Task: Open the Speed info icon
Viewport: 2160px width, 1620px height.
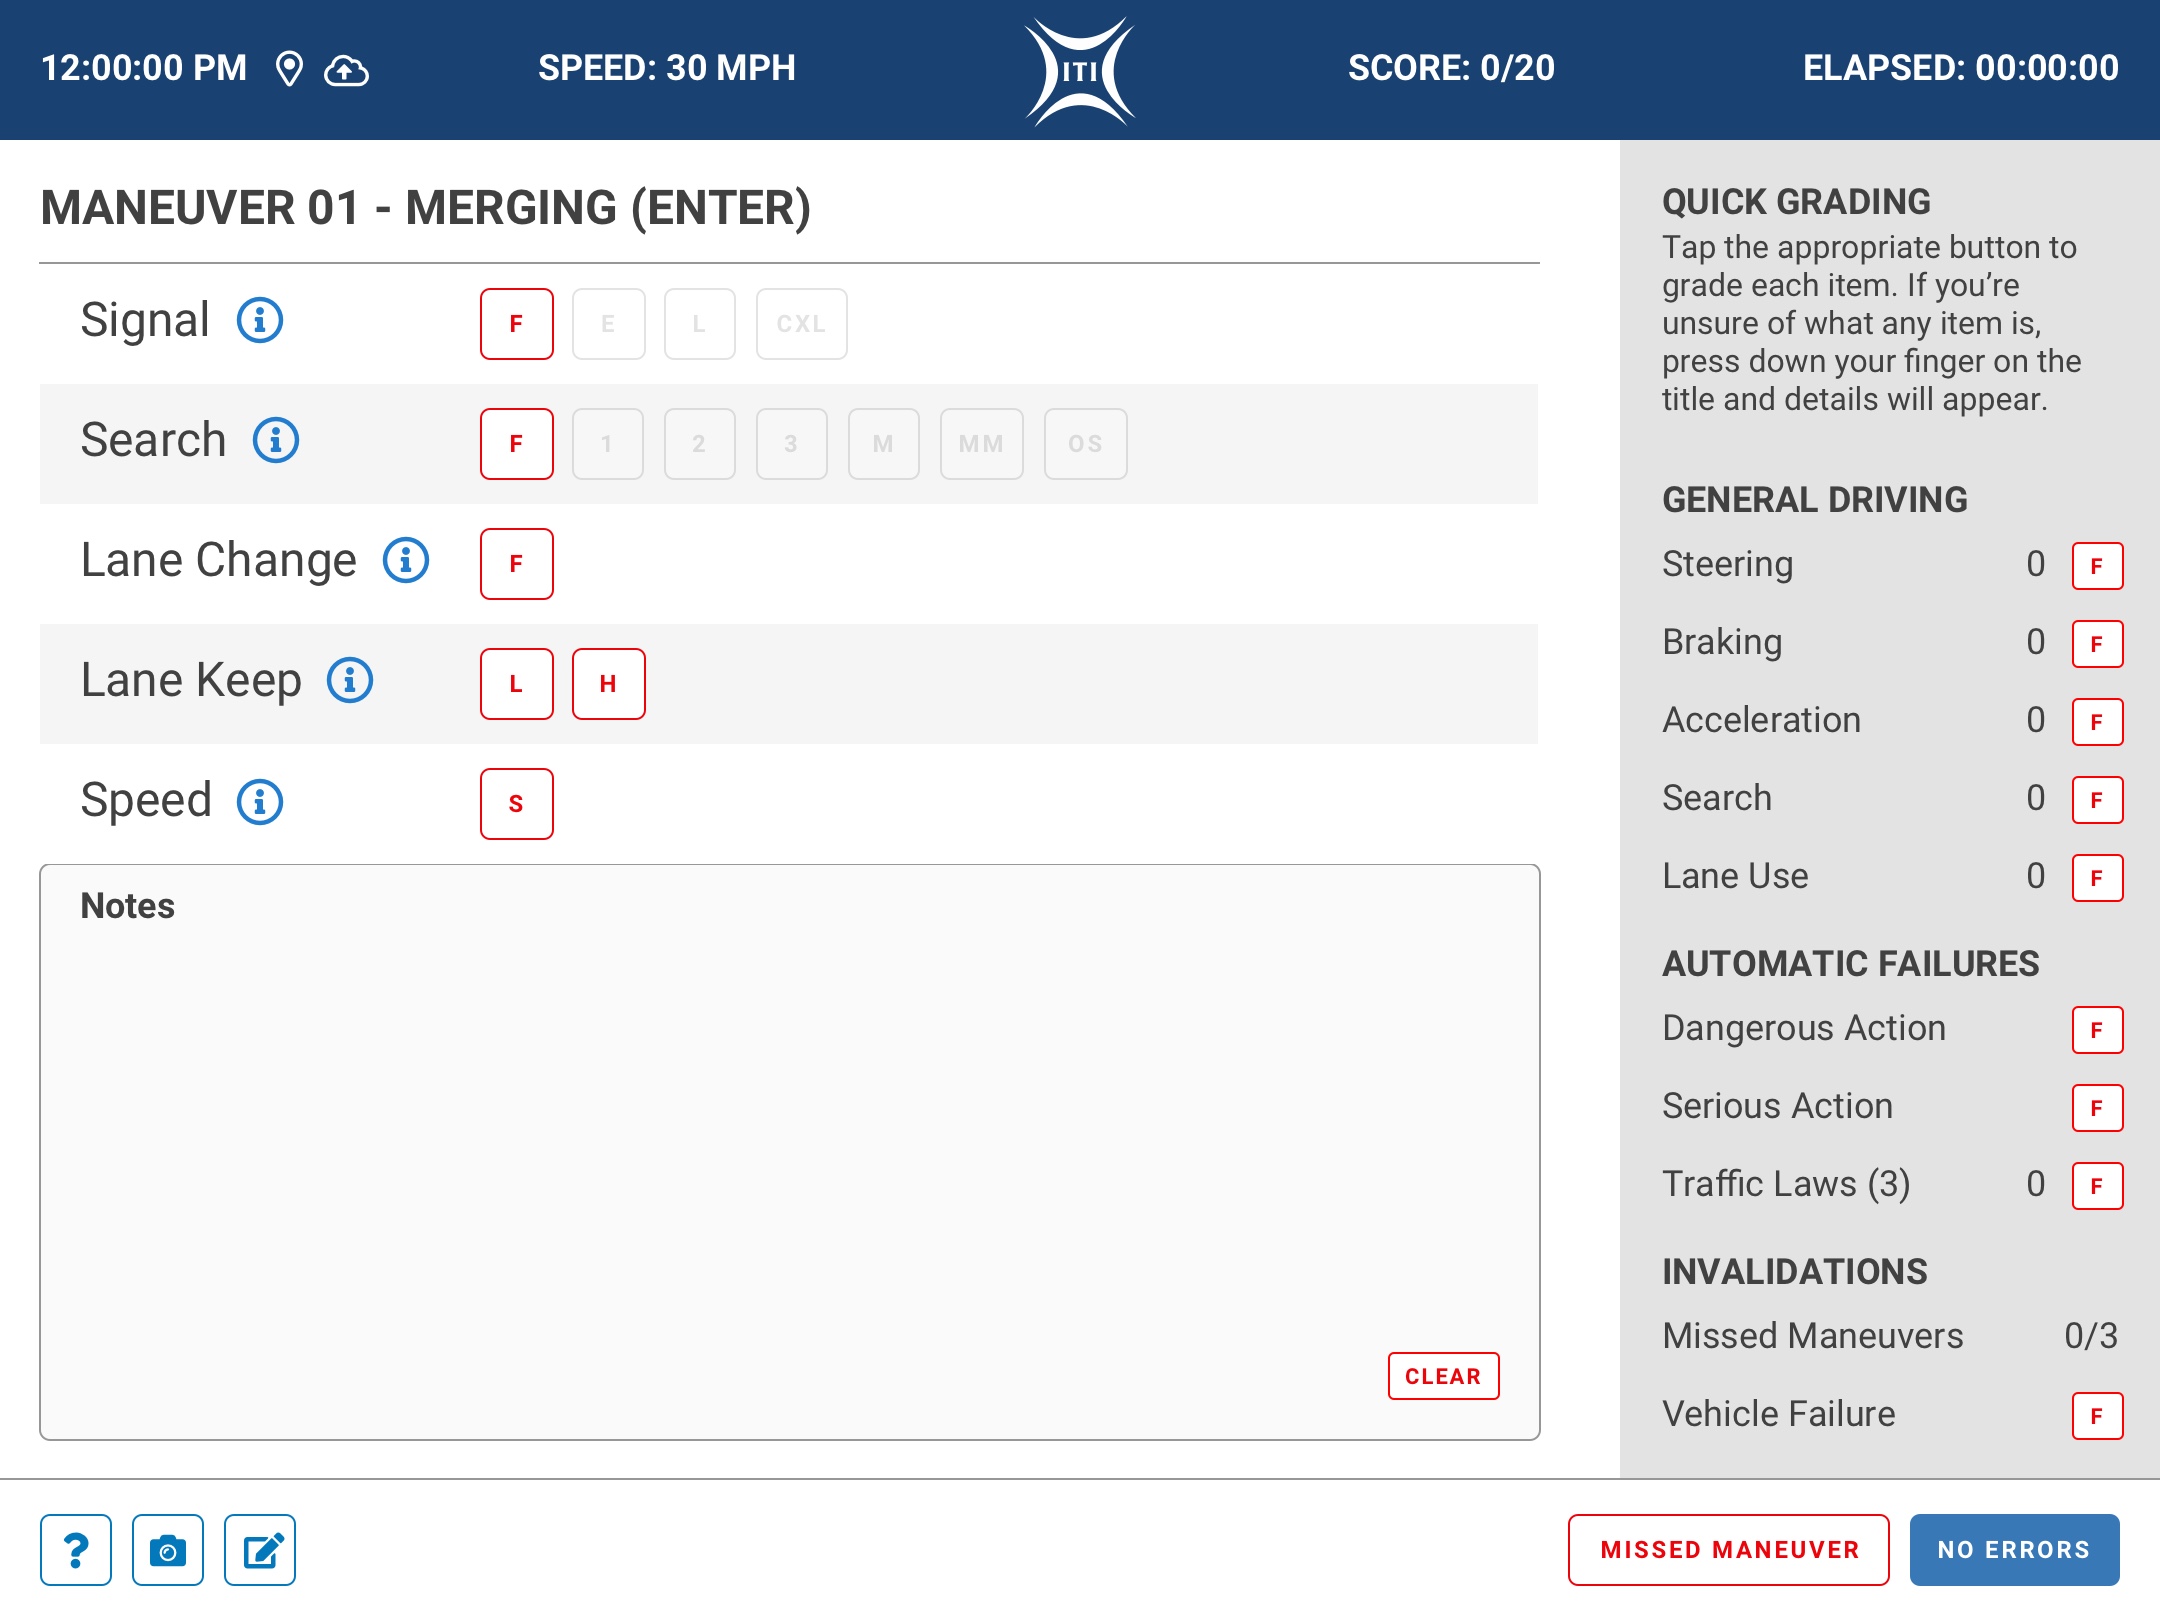Action: click(x=260, y=802)
